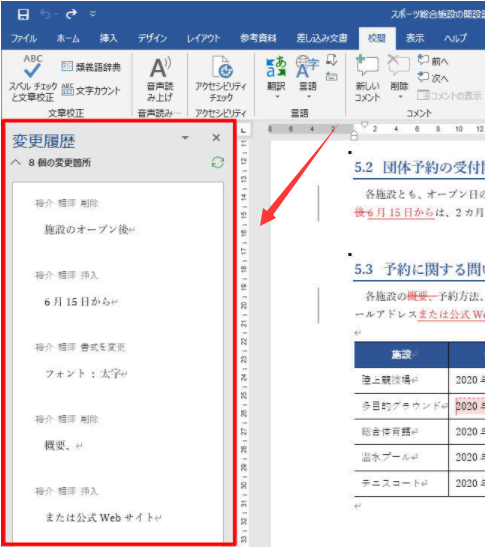
Task: Click the 温水プール table cell
Action: [401, 458]
